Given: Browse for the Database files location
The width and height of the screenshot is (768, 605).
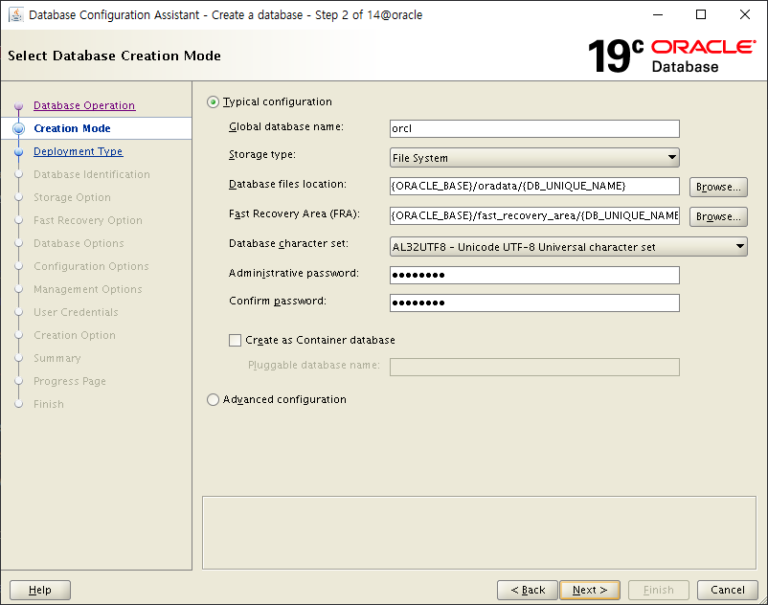Looking at the screenshot, I should click(718, 187).
